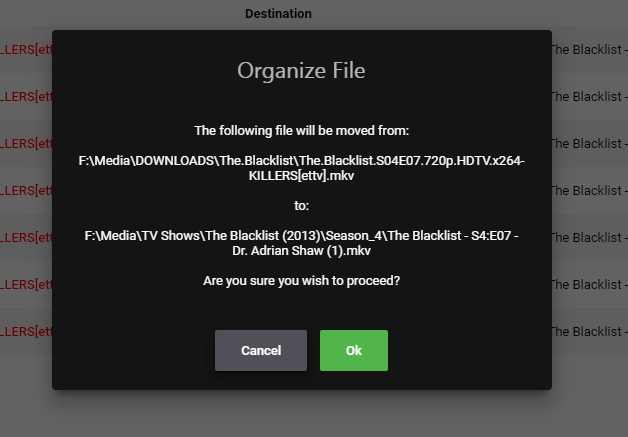Screen dimensions: 628x437
Task: Select first row's red source filename at left
Action: pos(25,50)
